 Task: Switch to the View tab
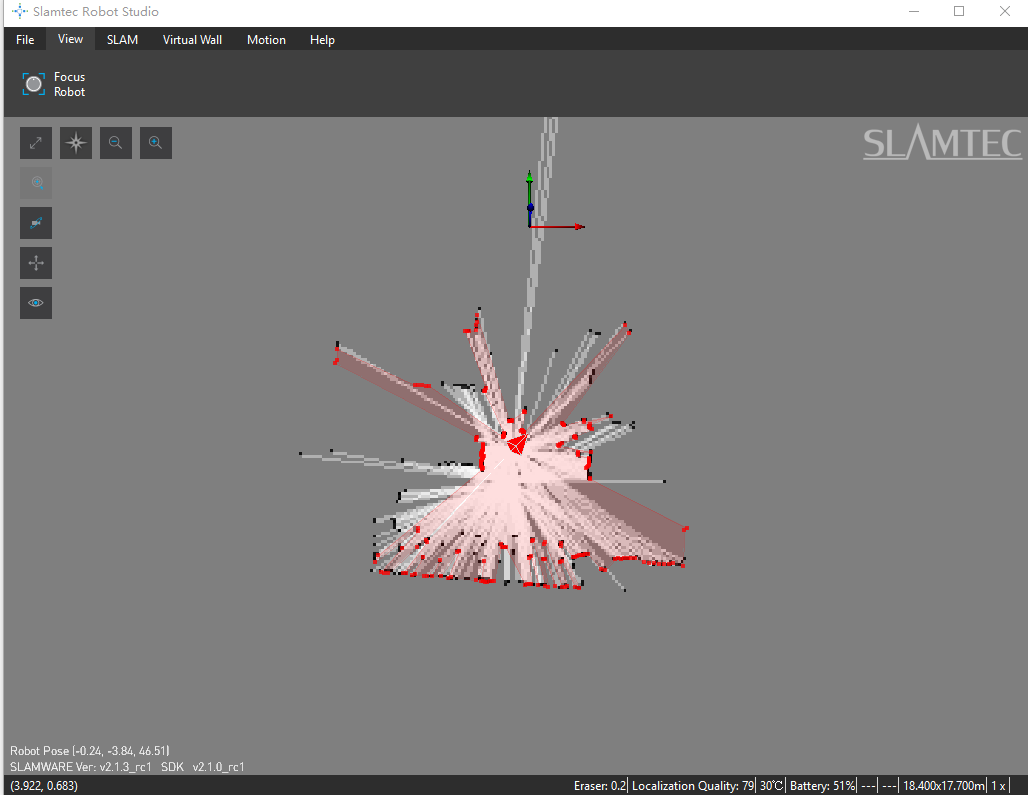coord(70,39)
